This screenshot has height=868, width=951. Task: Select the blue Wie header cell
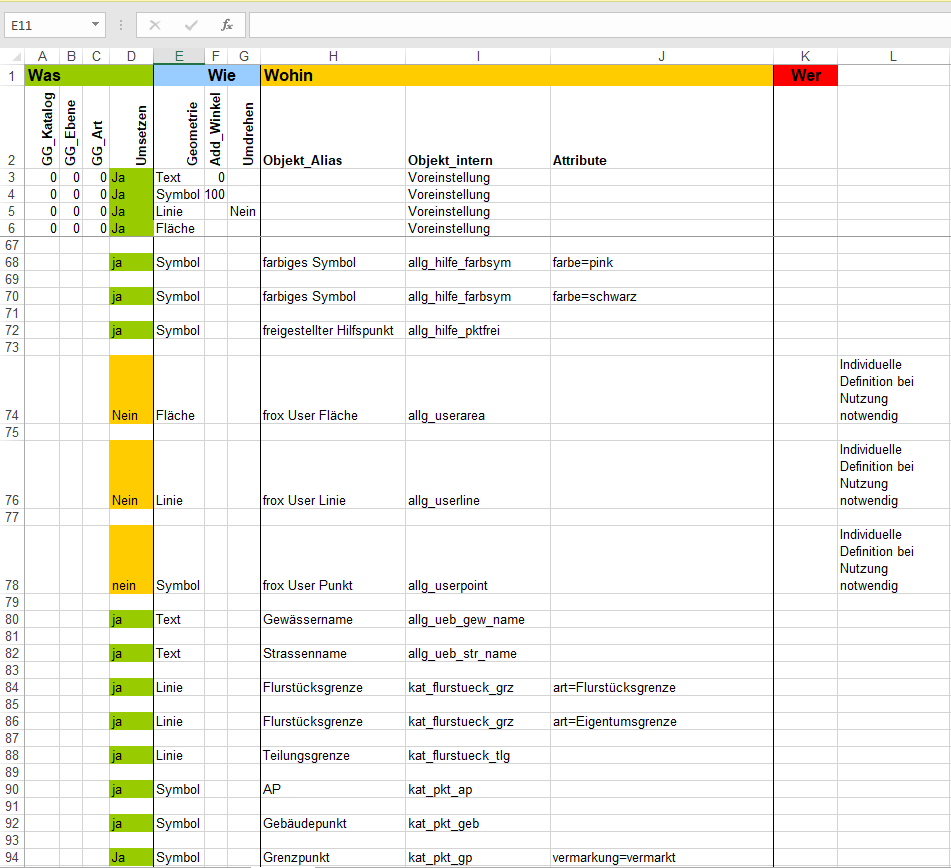point(206,75)
